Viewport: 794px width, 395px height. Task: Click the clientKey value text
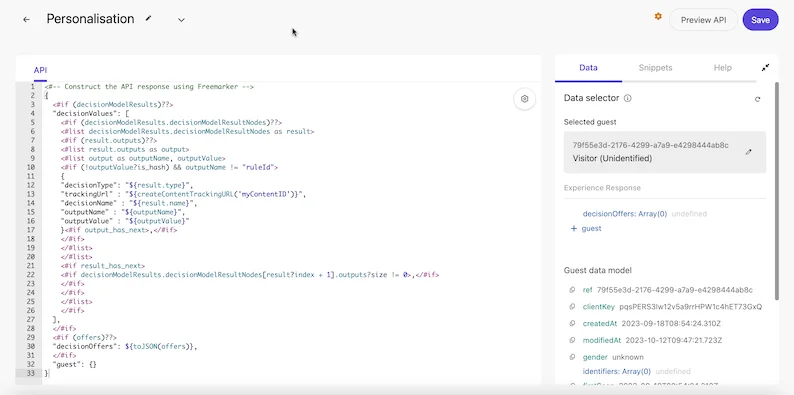[x=691, y=307]
